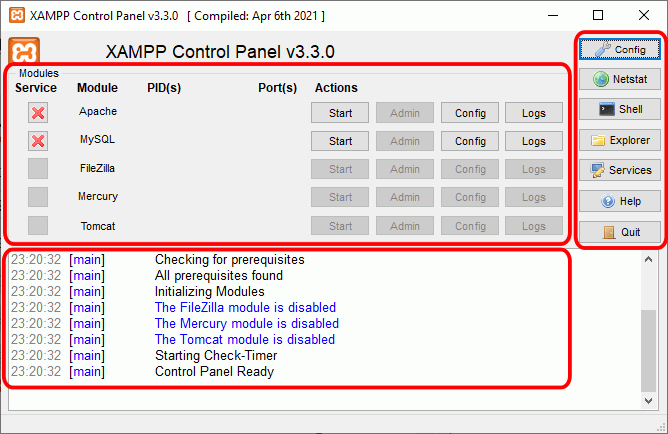Click 'Checking for prerequisites' log entry
The height and width of the screenshot is (434, 668).
pyautogui.click(x=230, y=259)
